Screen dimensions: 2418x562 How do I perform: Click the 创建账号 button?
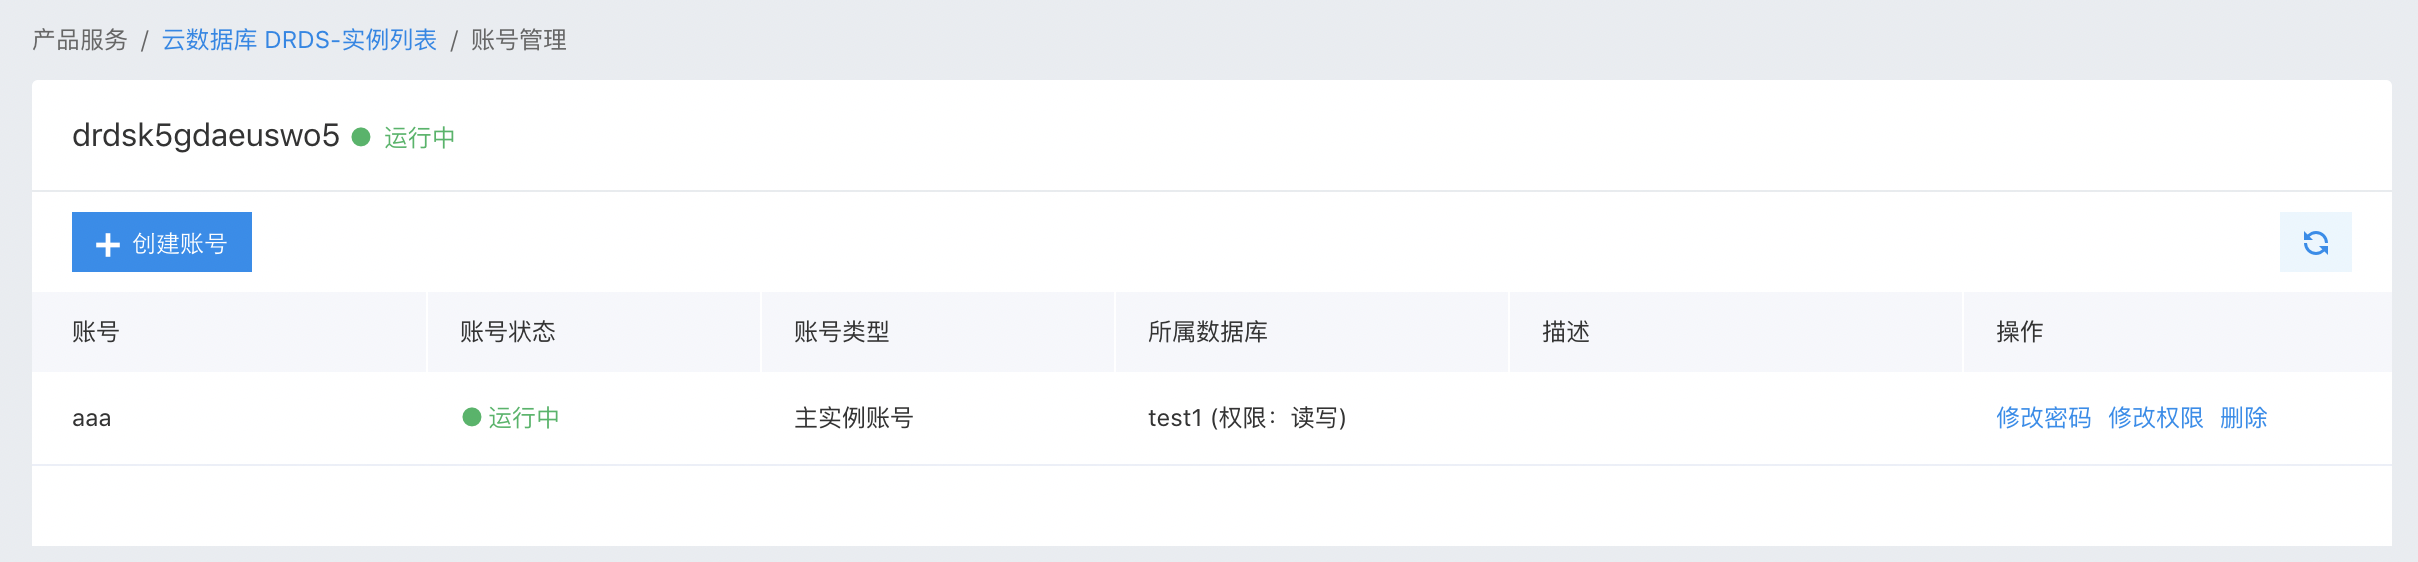click(162, 242)
